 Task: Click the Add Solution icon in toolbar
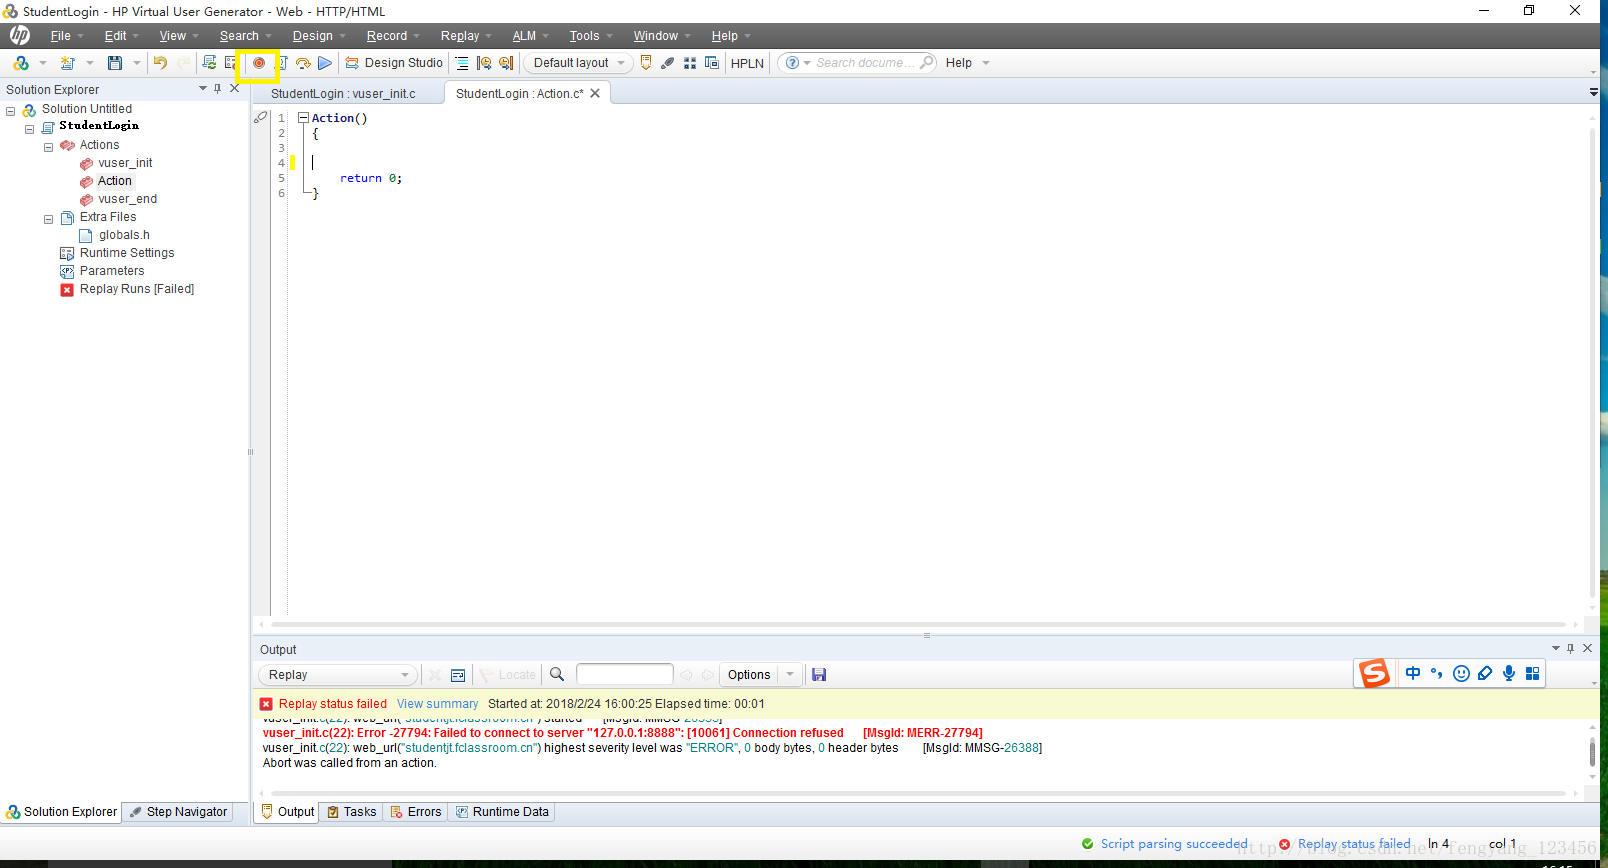[21, 63]
